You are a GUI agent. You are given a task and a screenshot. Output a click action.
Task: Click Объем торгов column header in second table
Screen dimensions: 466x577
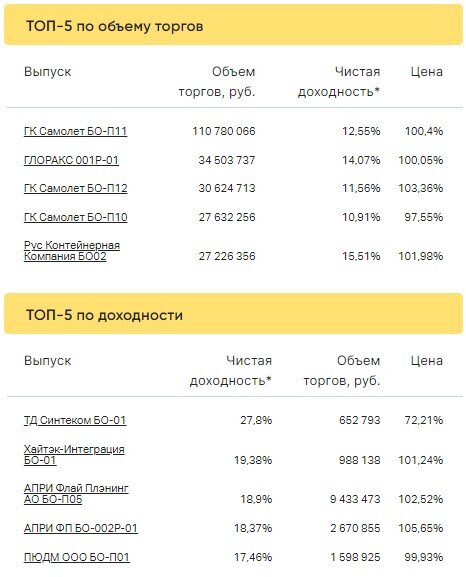342,370
